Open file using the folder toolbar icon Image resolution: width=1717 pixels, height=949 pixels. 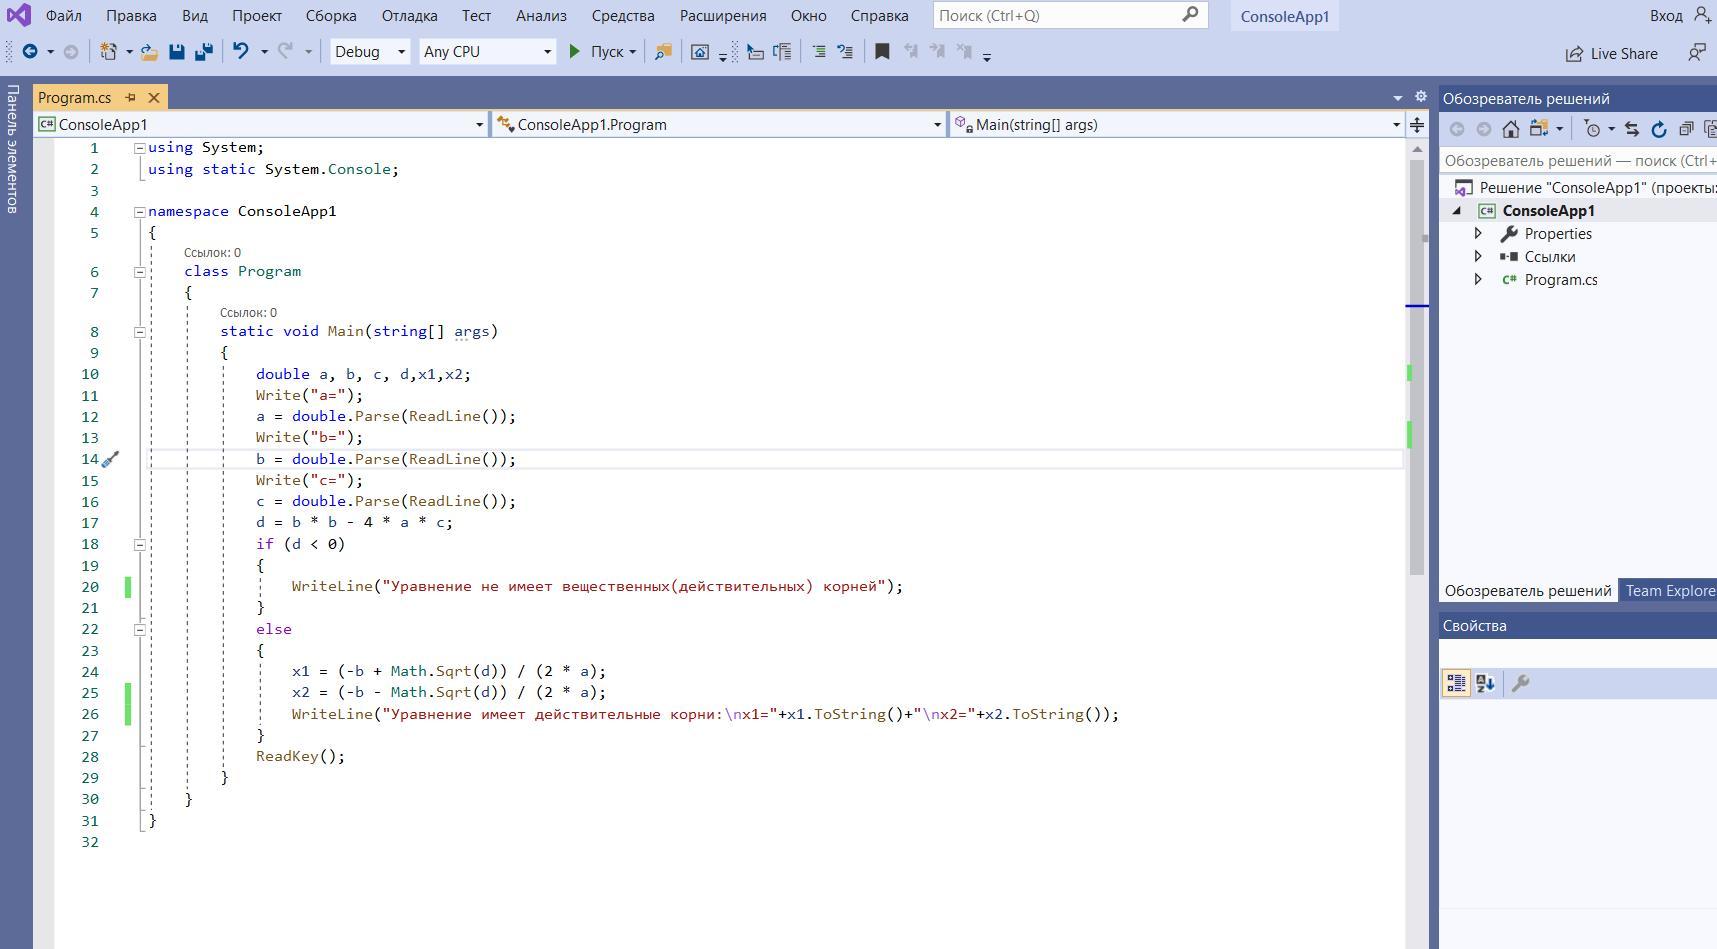(149, 52)
